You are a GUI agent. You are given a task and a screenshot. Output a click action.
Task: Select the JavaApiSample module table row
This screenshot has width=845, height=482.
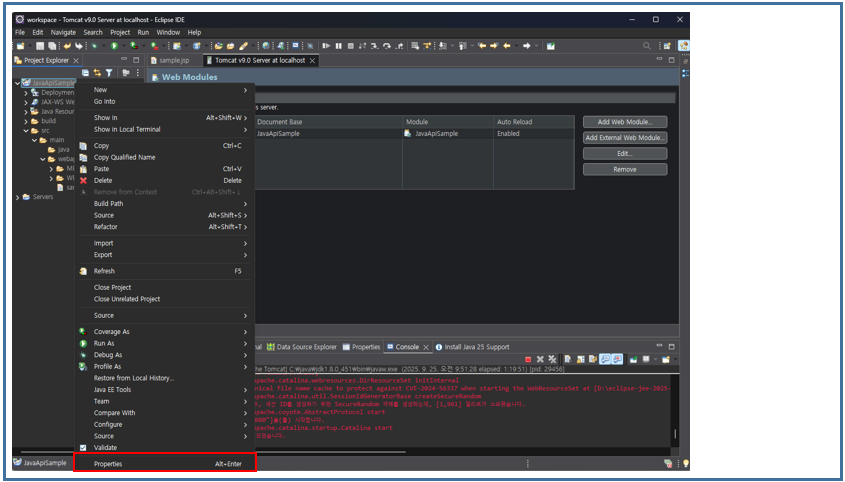coord(414,134)
